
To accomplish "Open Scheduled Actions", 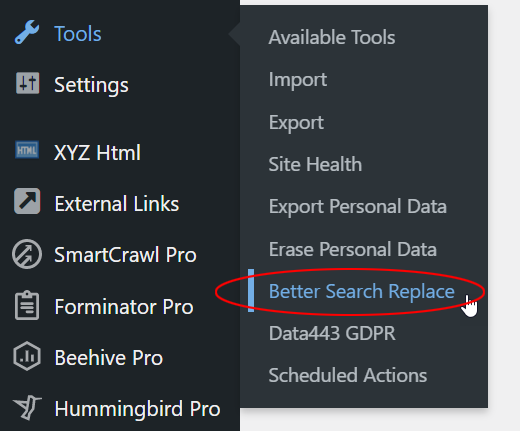I will click(348, 375).
